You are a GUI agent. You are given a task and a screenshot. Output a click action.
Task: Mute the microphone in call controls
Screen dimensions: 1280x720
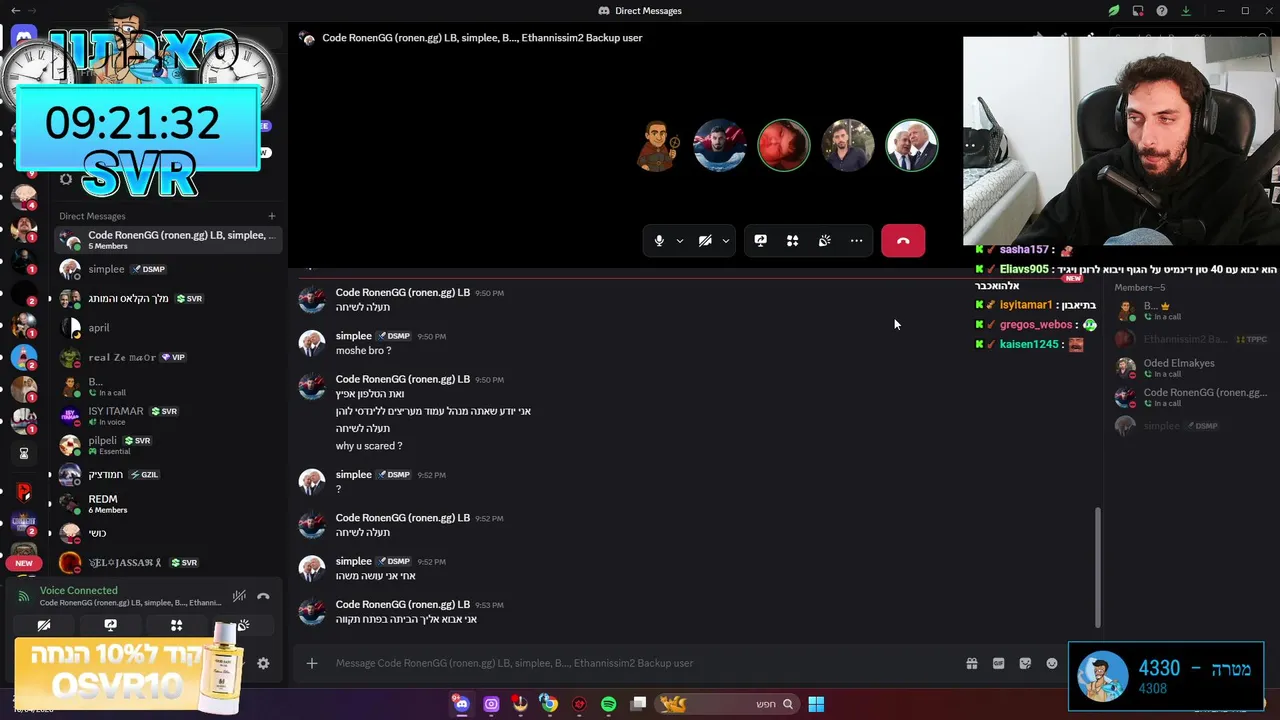[658, 241]
